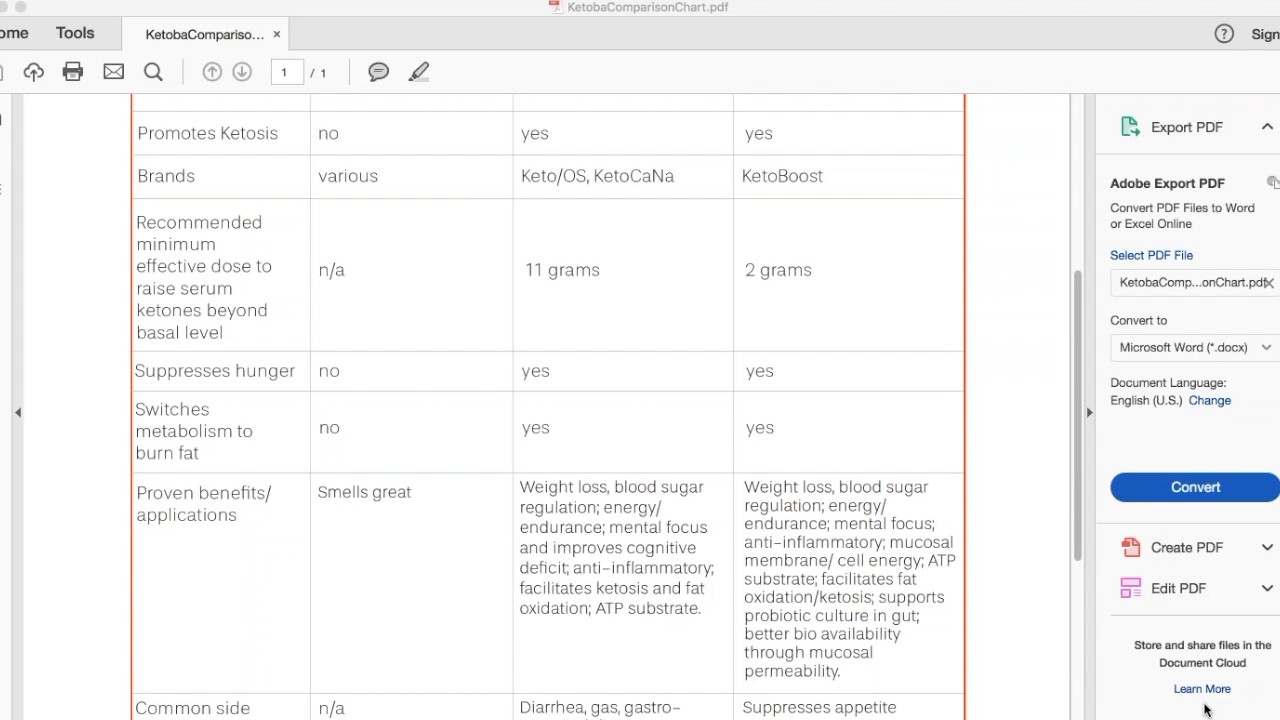Click the 'Suppresses hunger' row label
This screenshot has width=1280, height=720.
pos(214,371)
